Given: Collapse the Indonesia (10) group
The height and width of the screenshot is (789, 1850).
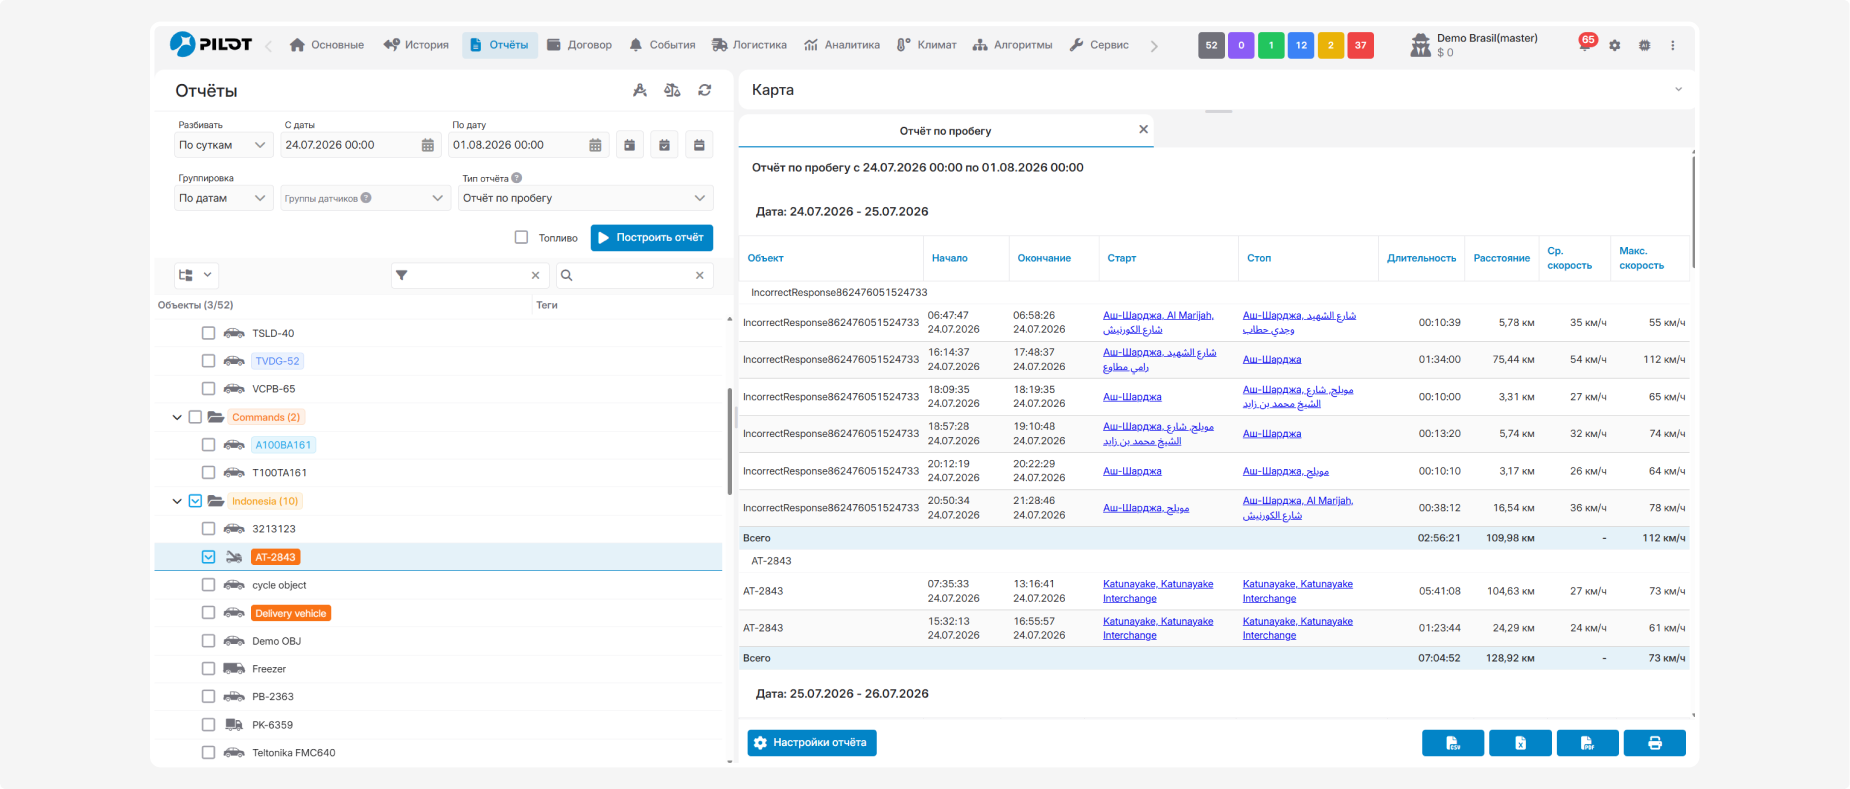Looking at the screenshot, I should tap(177, 501).
